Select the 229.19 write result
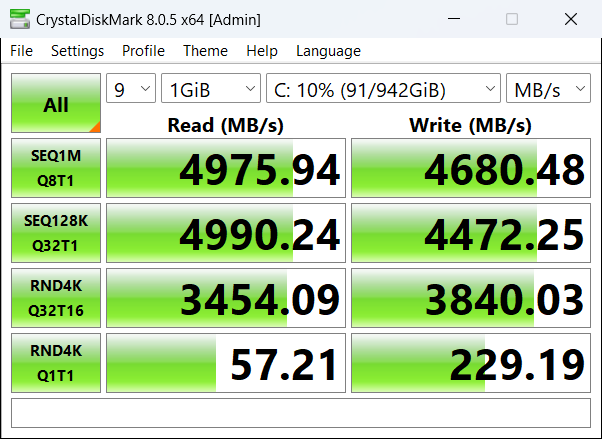This screenshot has width=602, height=439. 471,363
